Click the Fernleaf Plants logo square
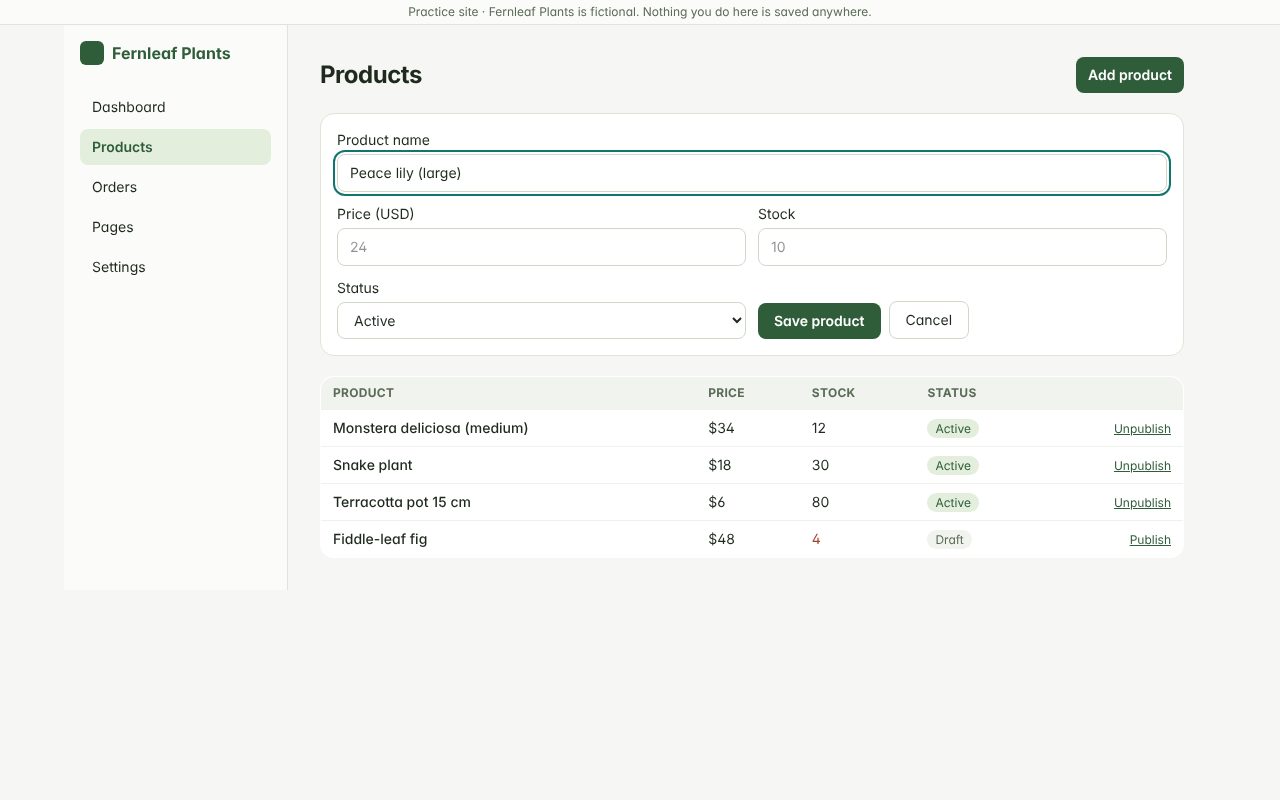 point(92,53)
